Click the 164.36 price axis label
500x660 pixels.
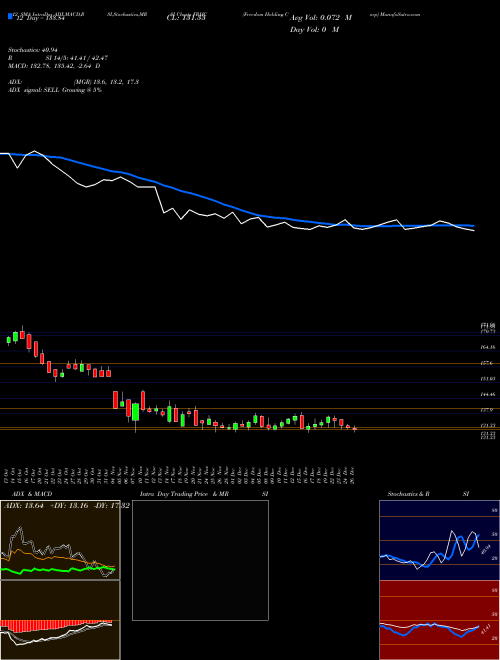489,347
